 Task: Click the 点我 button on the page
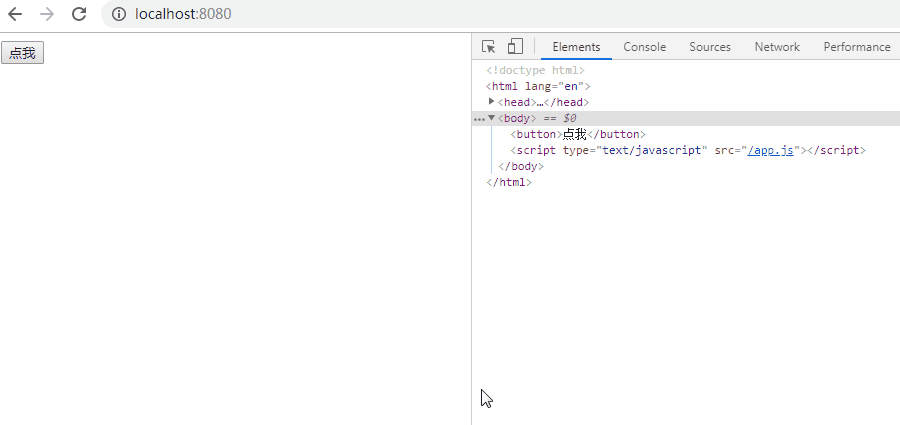pyautogui.click(x=22, y=53)
